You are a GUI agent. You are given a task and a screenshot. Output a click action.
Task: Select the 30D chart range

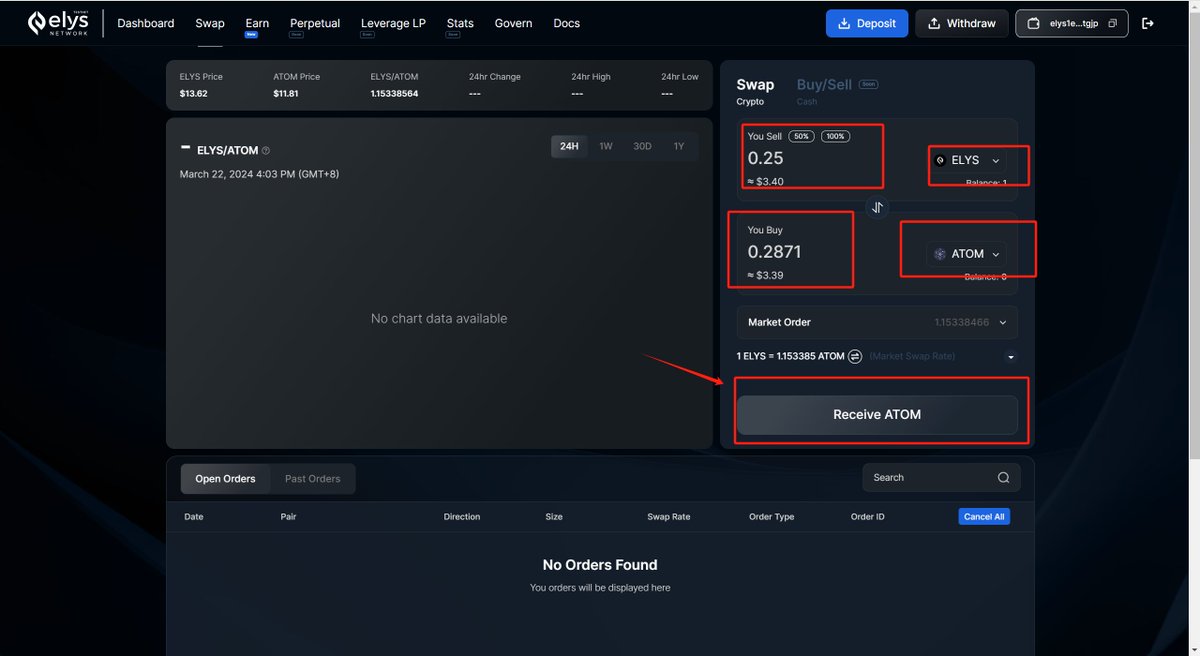642,146
